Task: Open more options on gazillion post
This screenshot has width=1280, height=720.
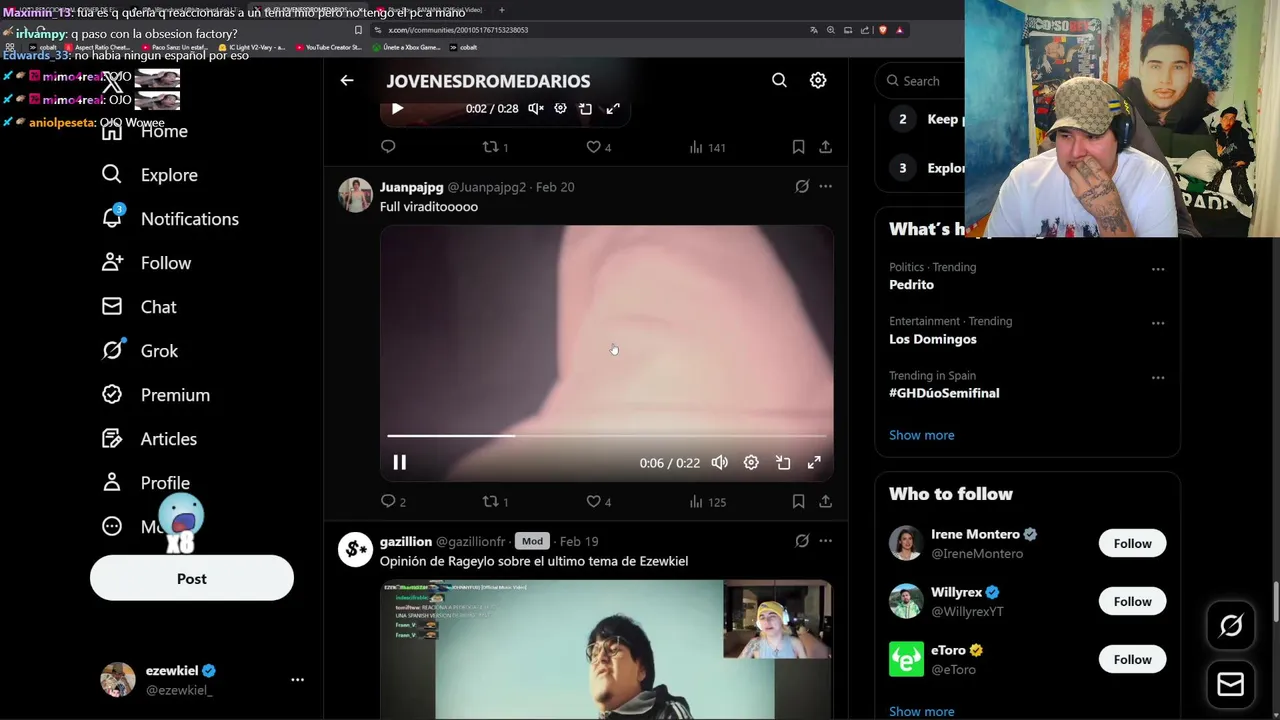Action: (825, 541)
